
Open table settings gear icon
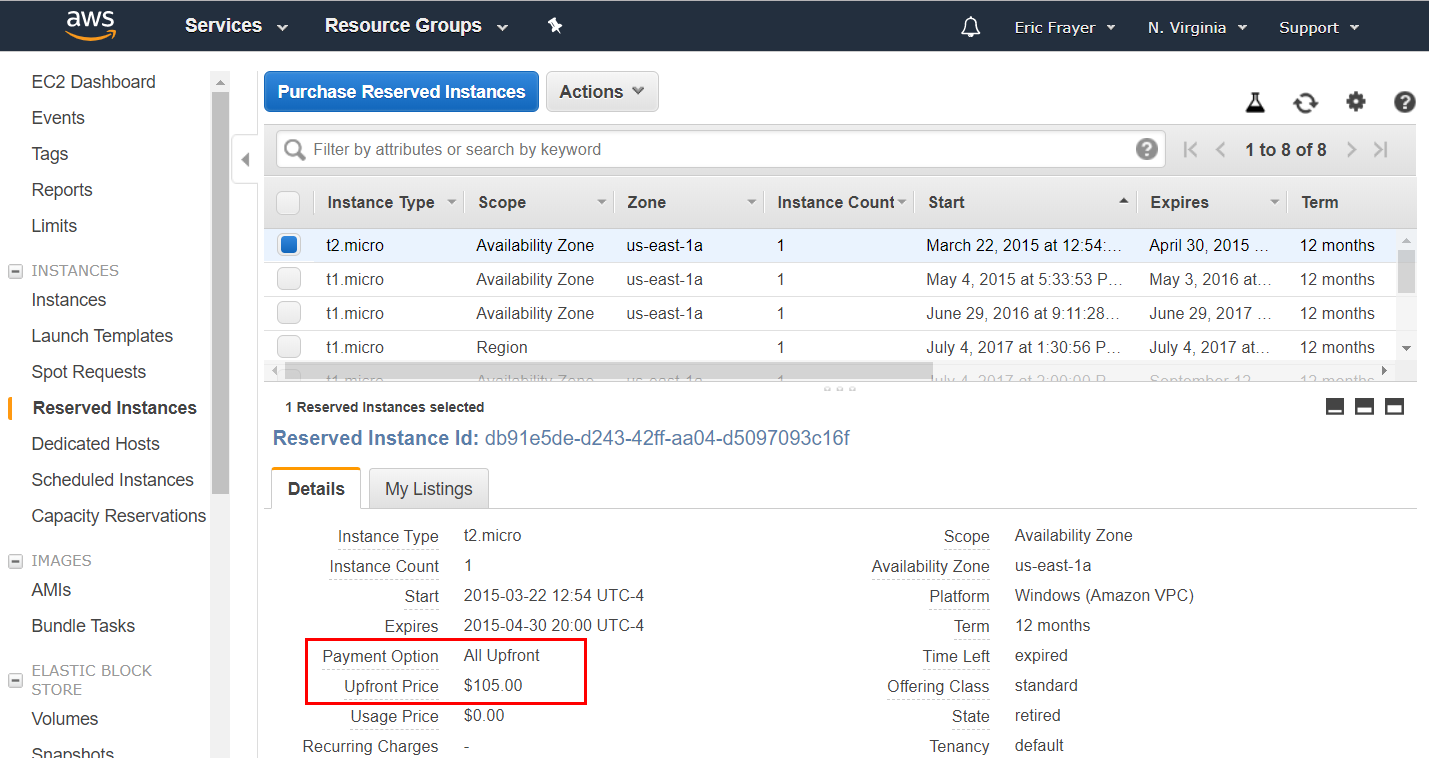coord(1355,101)
